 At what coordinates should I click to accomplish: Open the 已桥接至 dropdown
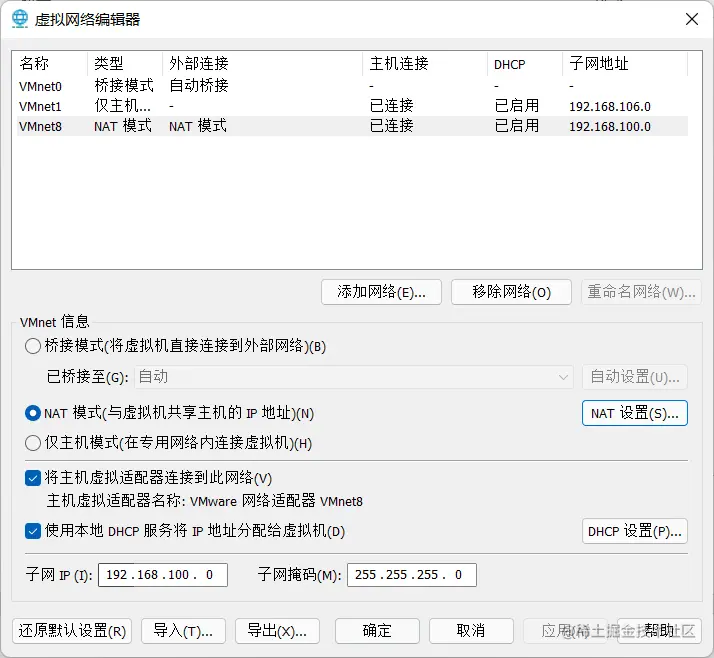pyautogui.click(x=354, y=377)
